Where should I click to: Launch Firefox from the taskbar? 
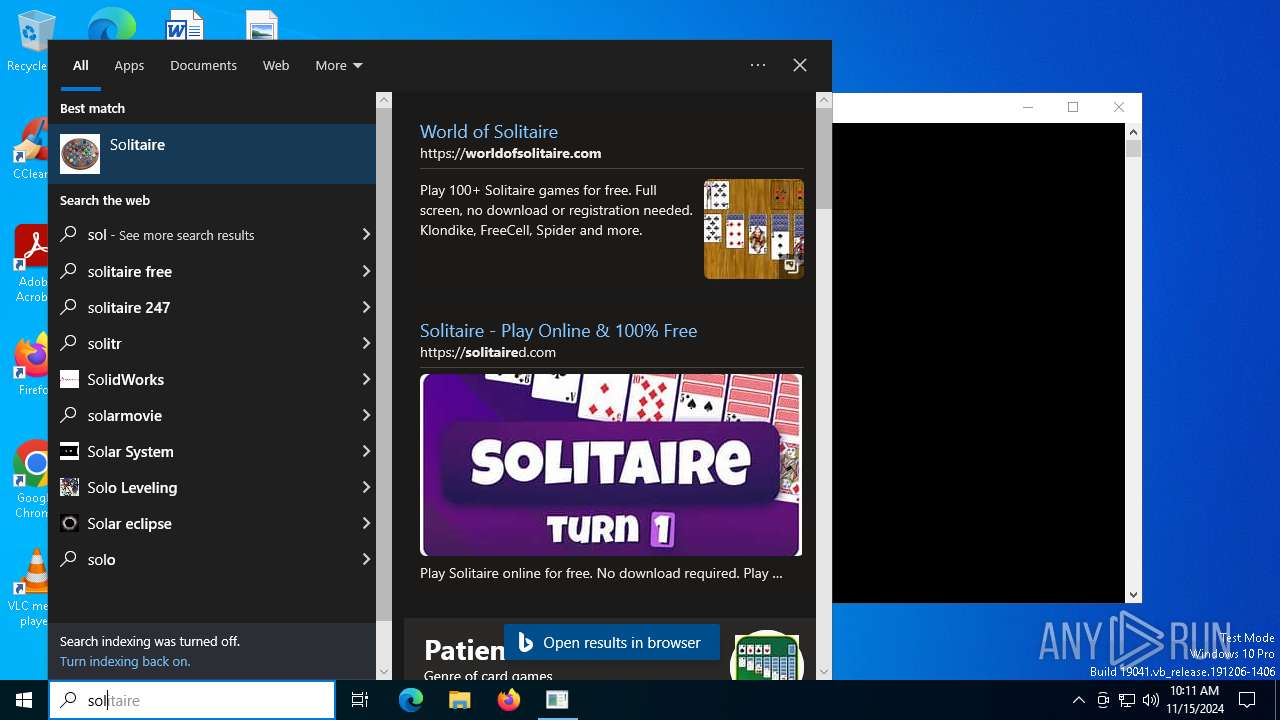point(508,700)
